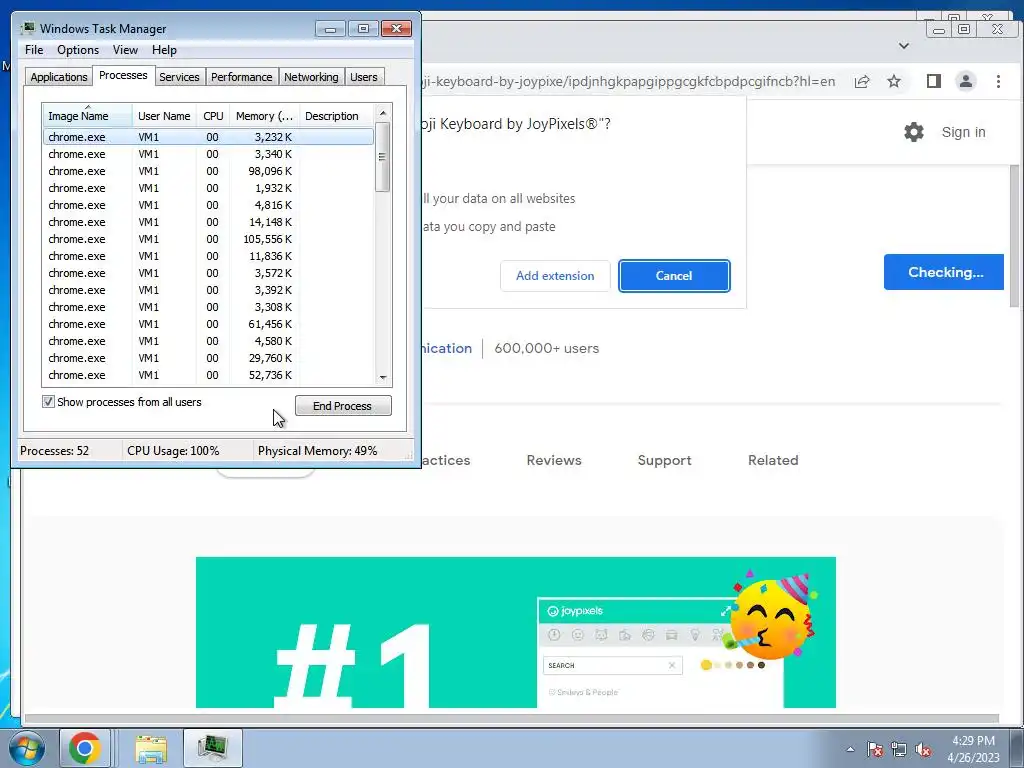Click the Checking... button
Viewport: 1024px width, 768px height.
[944, 272]
